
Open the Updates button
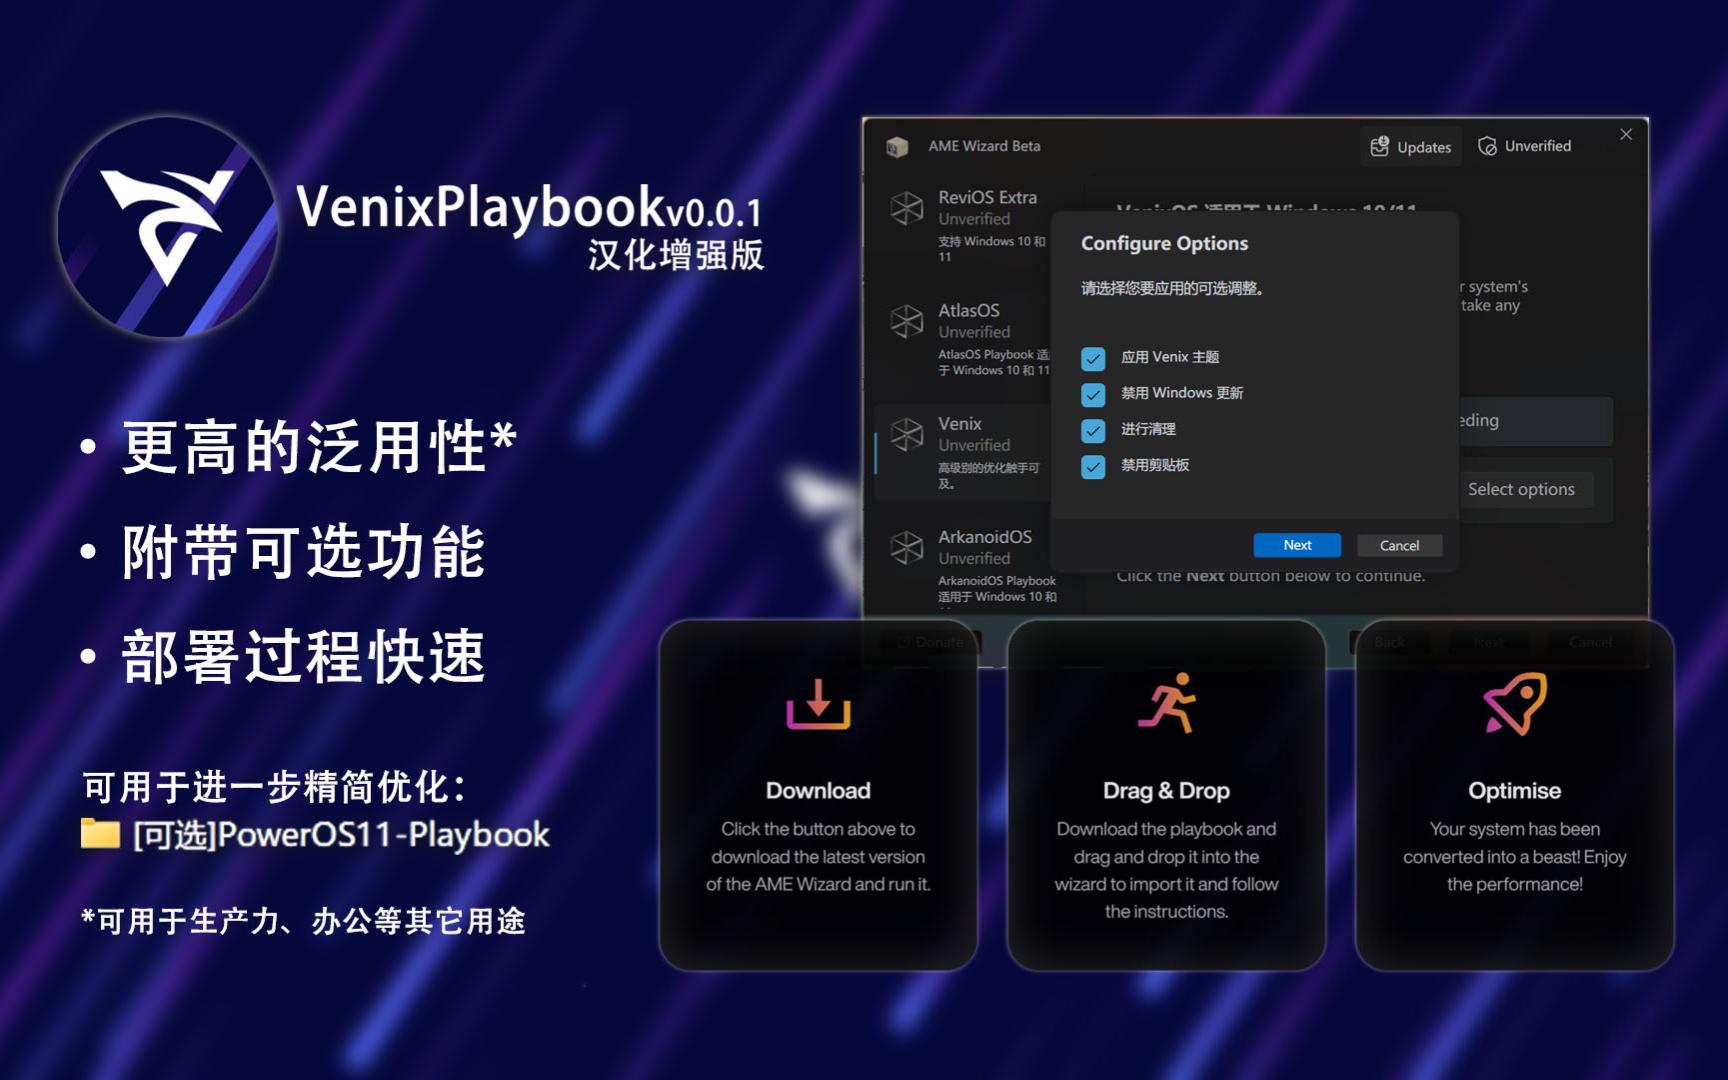1410,146
